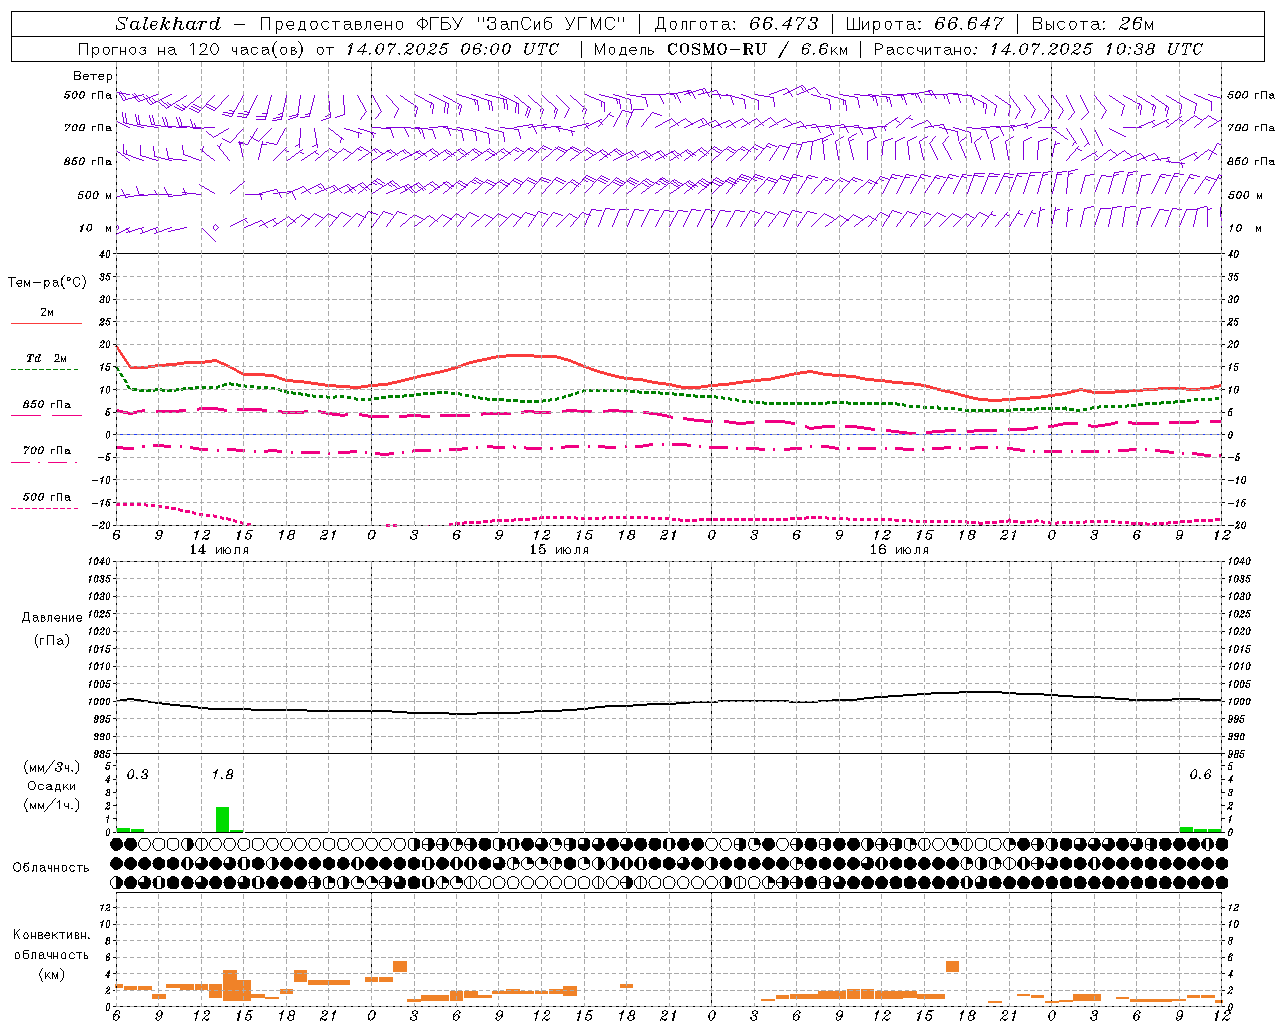Click the "Высота: 26м" header field
This screenshot has width=1280, height=1024.
pyautogui.click(x=1093, y=24)
